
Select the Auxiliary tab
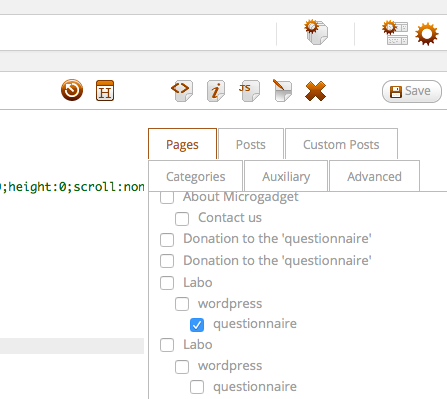(x=286, y=176)
